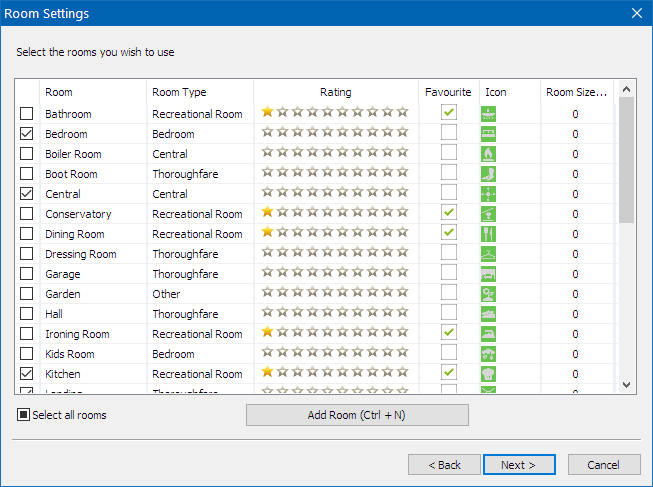This screenshot has width=653, height=487.
Task: Go to previous step with Back
Action: tap(444, 465)
